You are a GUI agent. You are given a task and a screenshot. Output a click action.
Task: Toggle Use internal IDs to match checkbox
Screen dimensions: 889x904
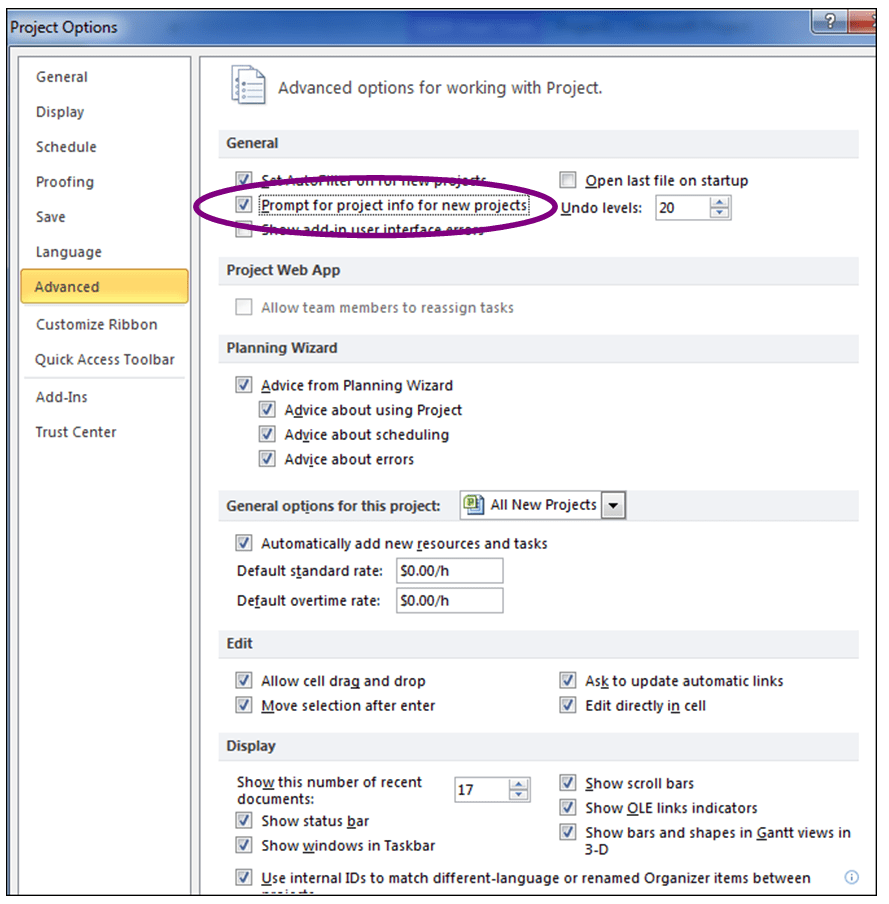[x=244, y=877]
